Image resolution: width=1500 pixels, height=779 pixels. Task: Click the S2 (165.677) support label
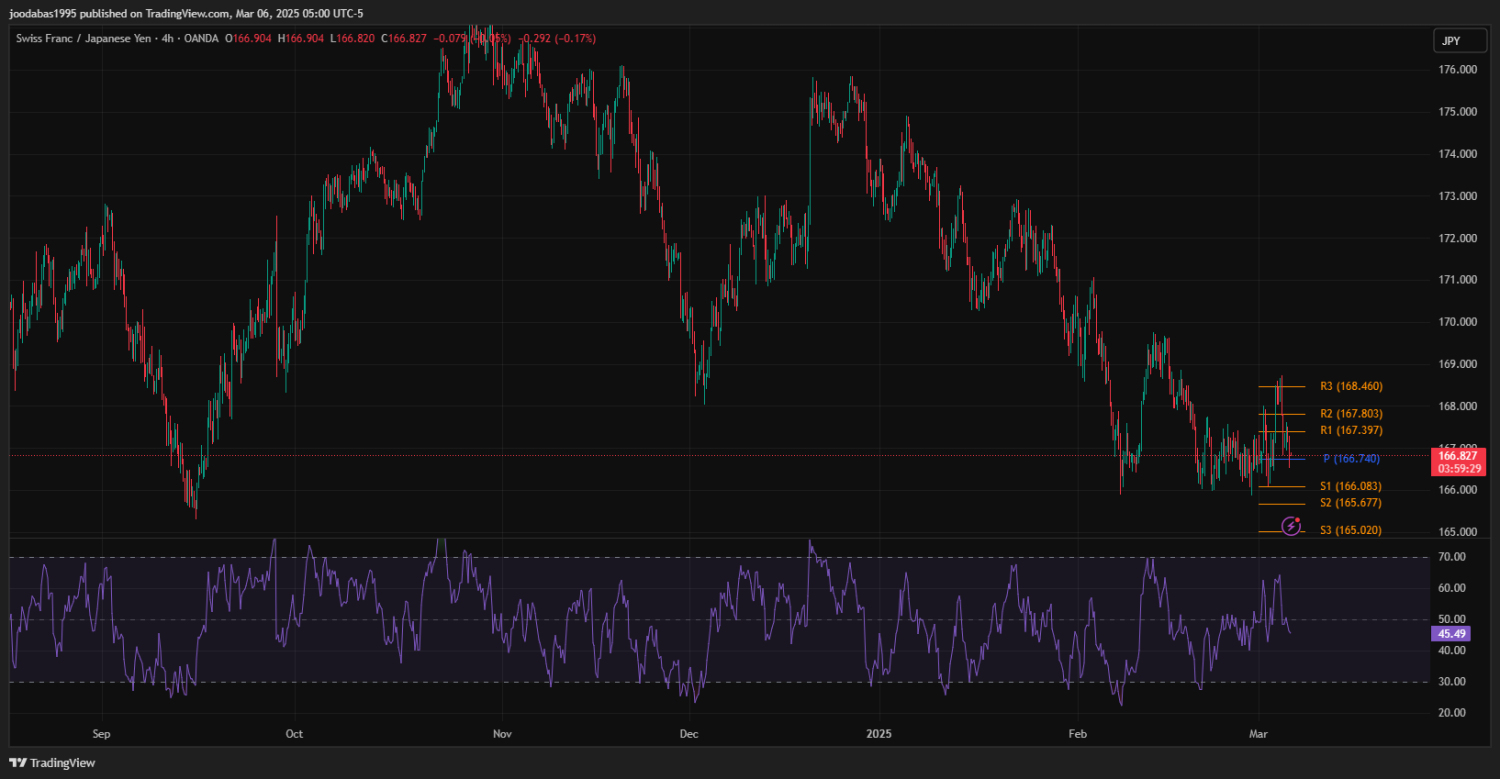coord(1351,502)
